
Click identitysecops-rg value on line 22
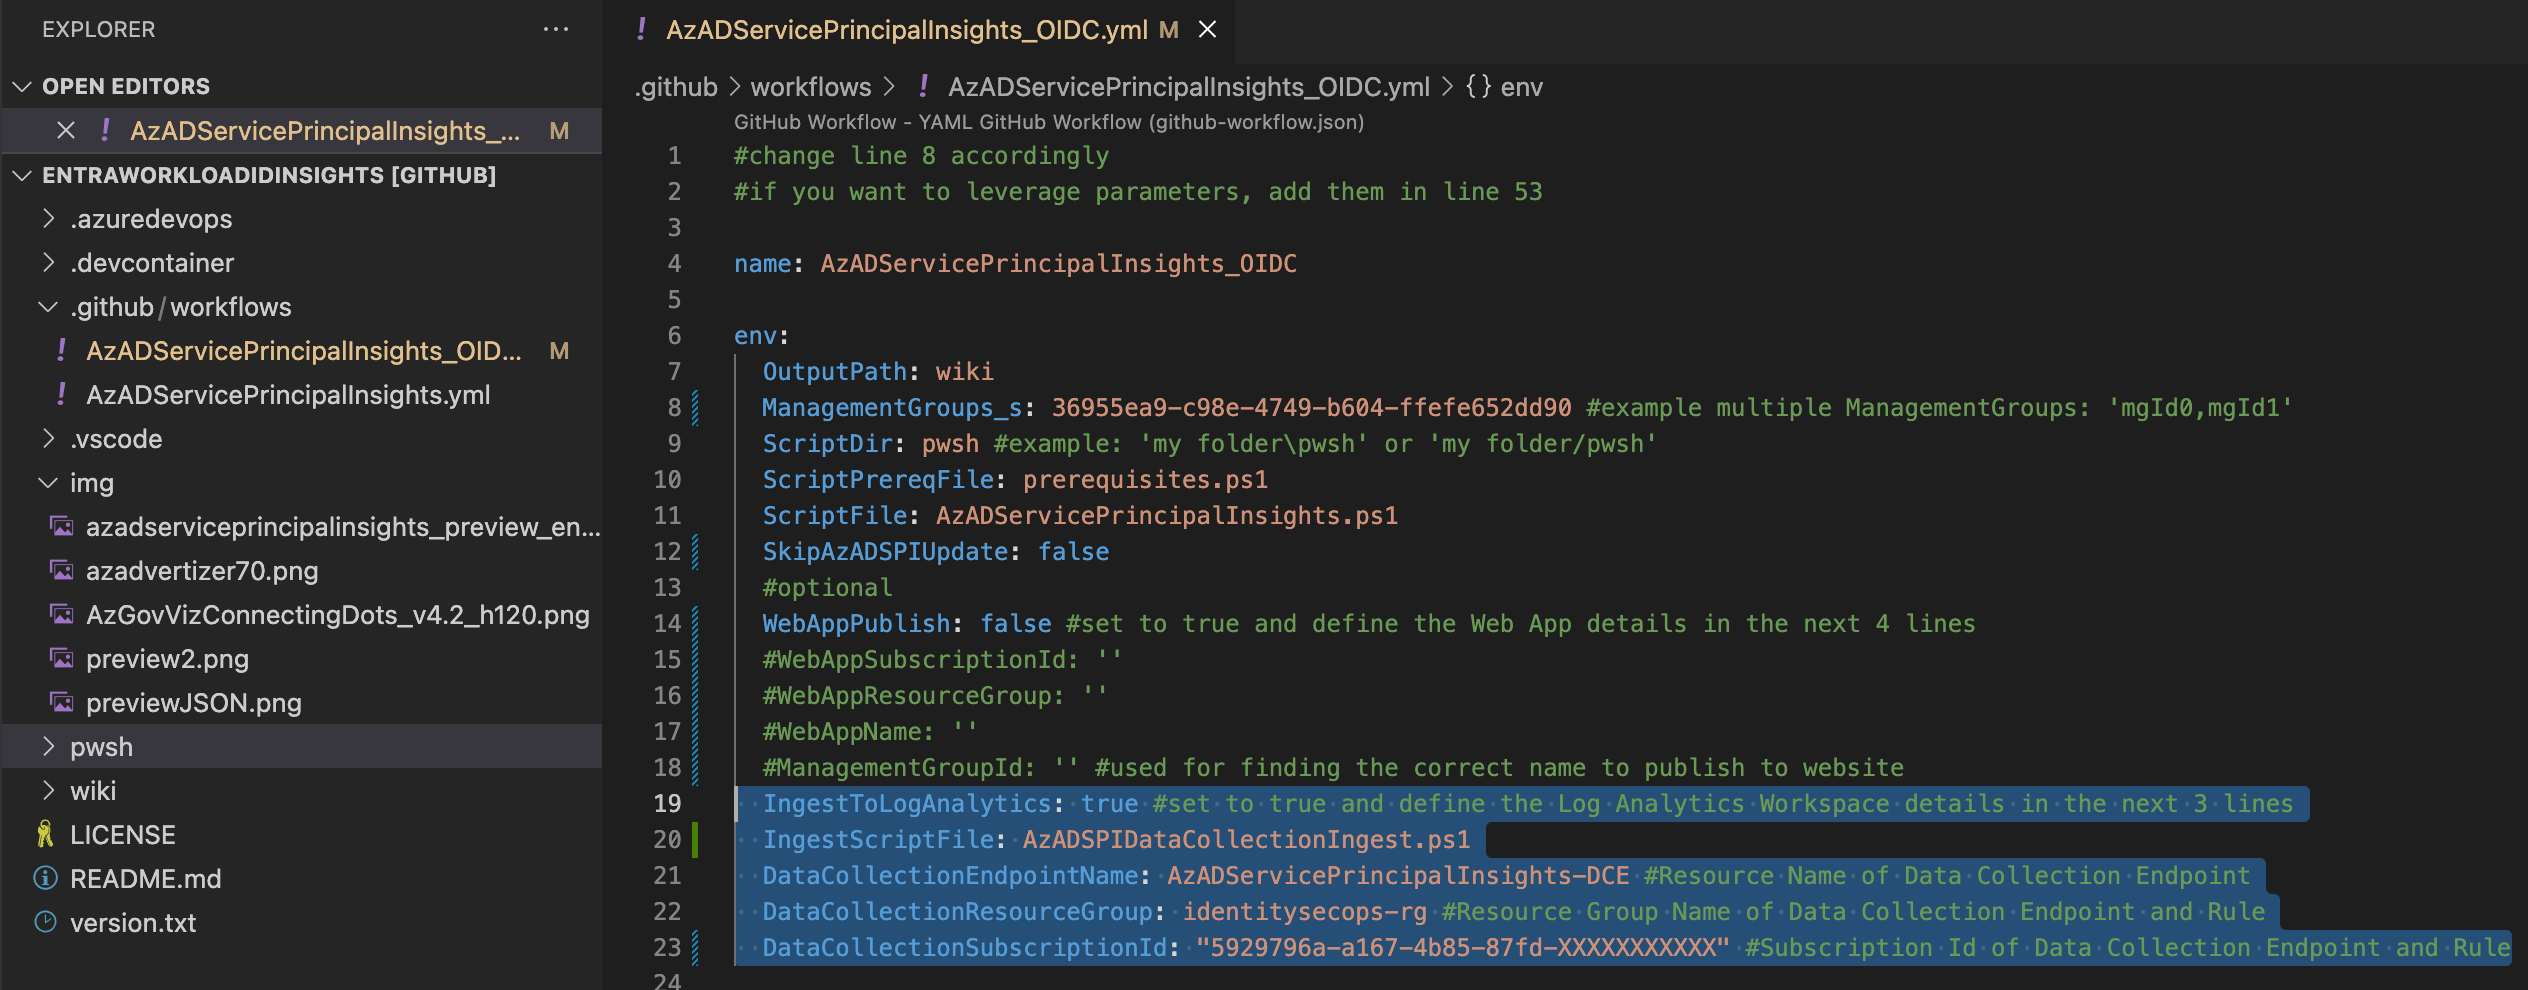1304,912
